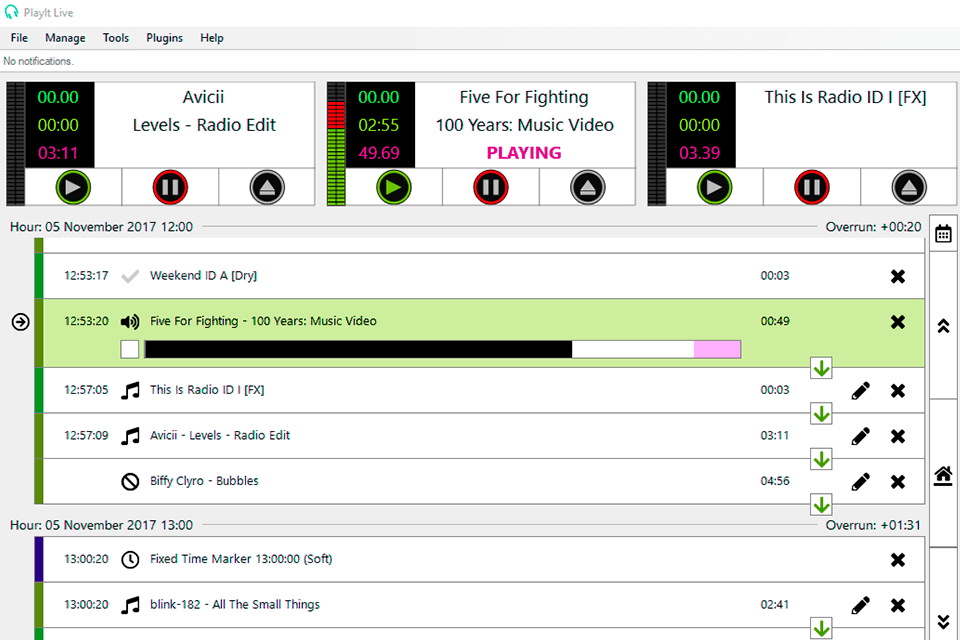Select blink-182 - All The Small Things text
960x640 pixels.
click(x=234, y=604)
